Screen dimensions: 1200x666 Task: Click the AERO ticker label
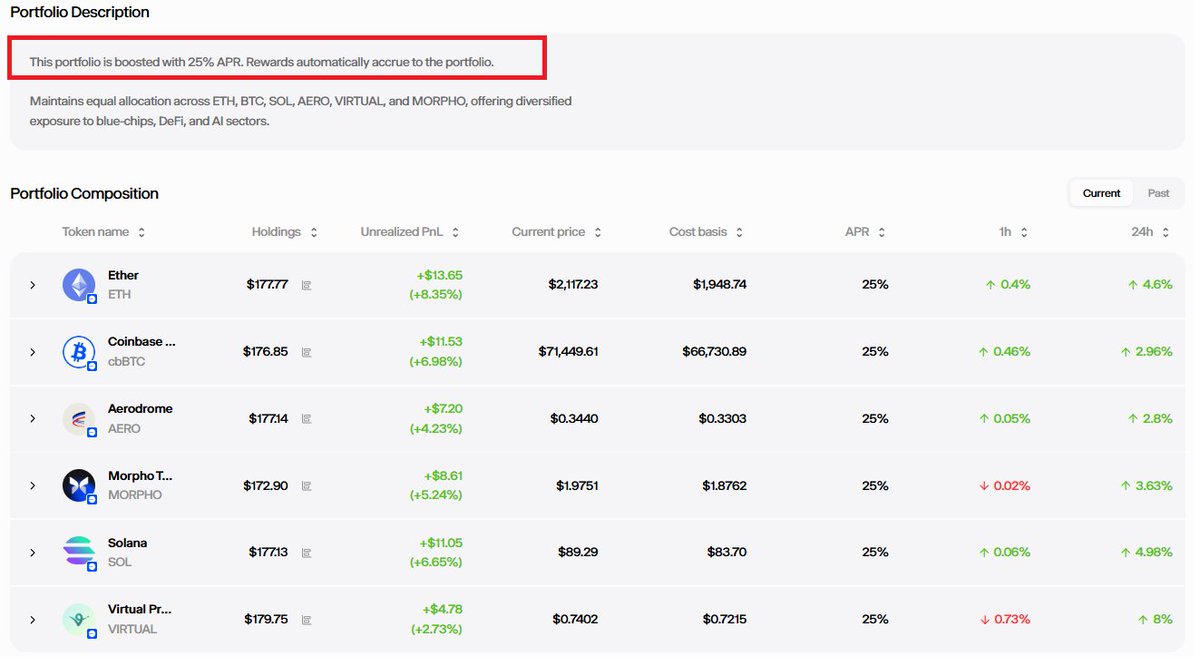[x=124, y=428]
